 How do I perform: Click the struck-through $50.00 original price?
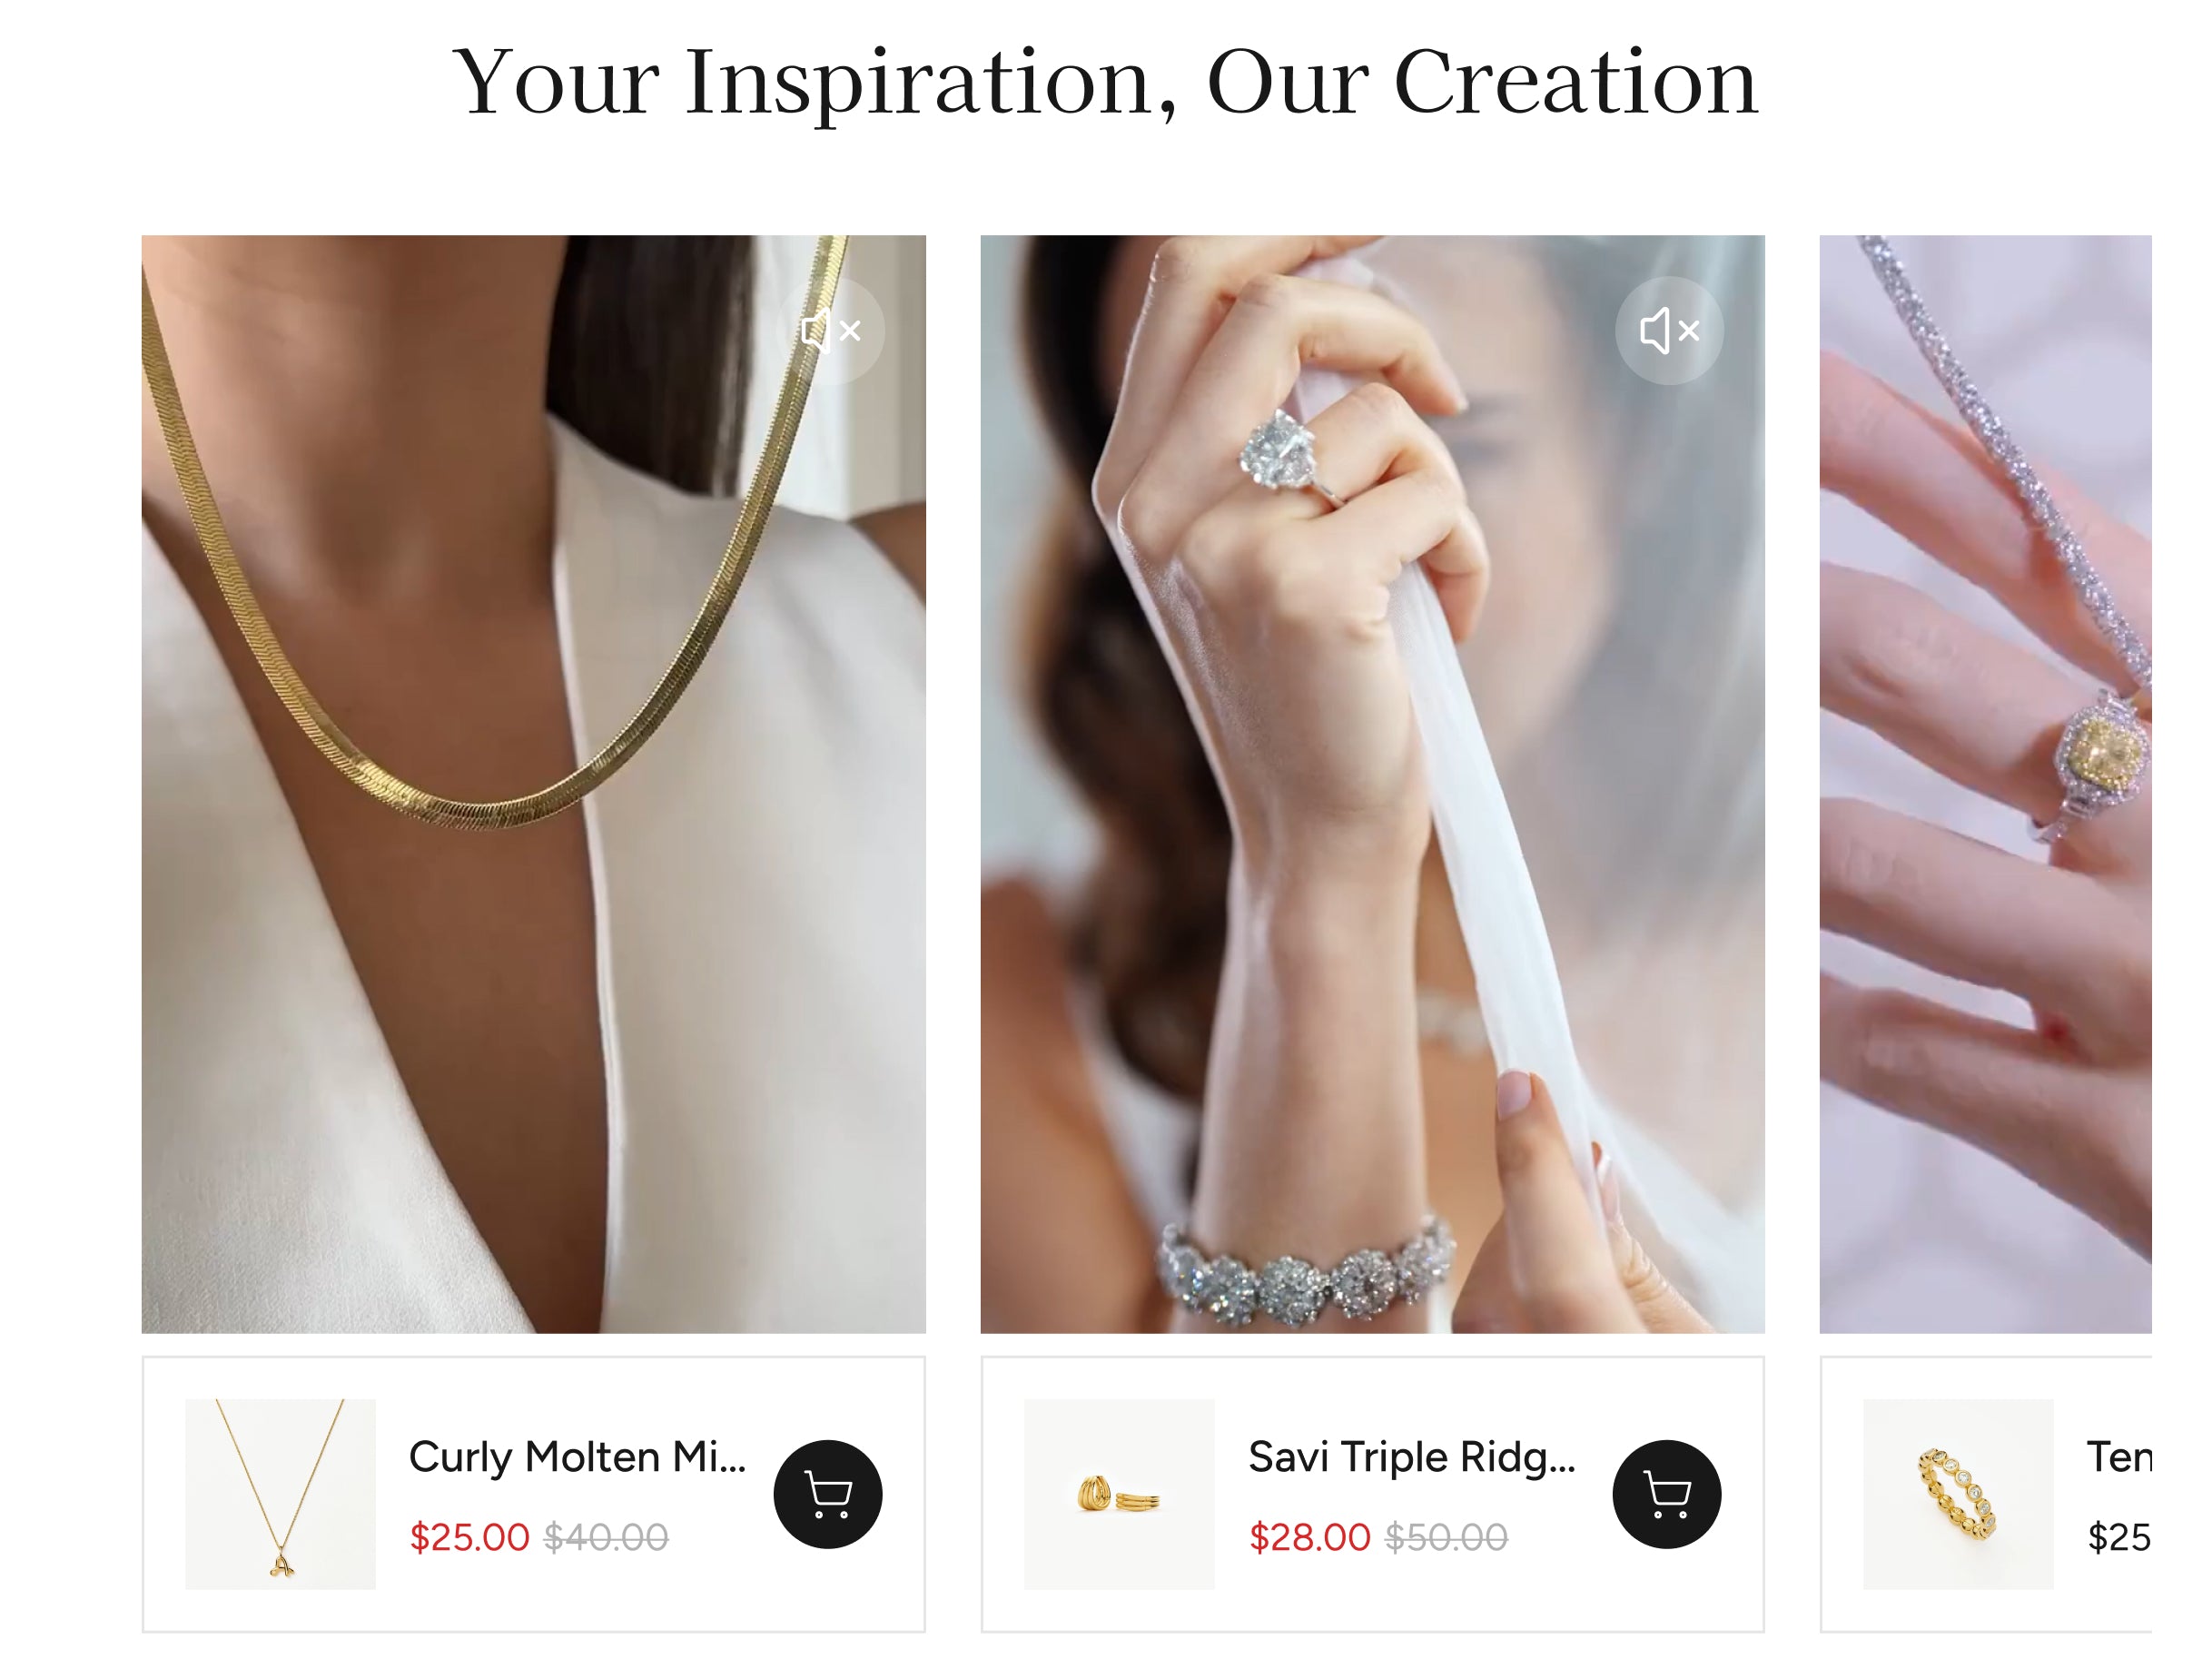[1446, 1537]
